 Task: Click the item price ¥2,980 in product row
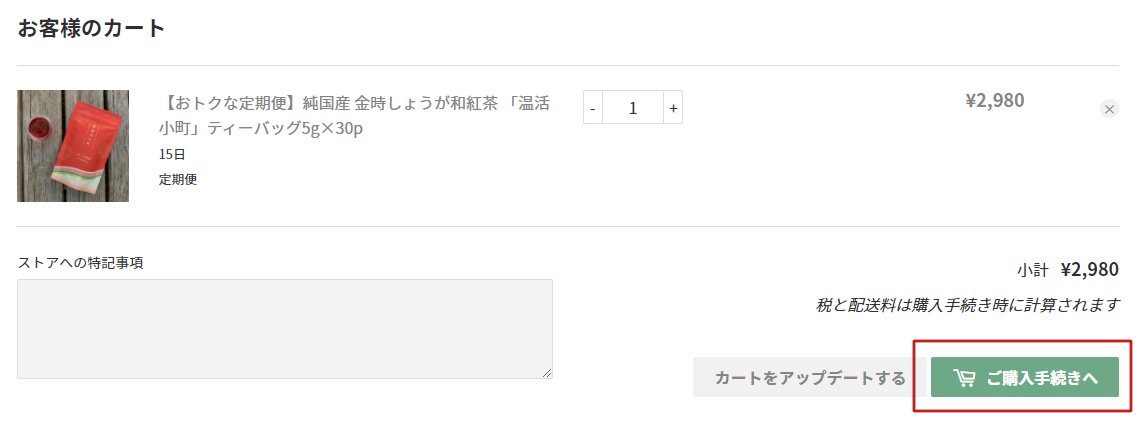click(995, 100)
